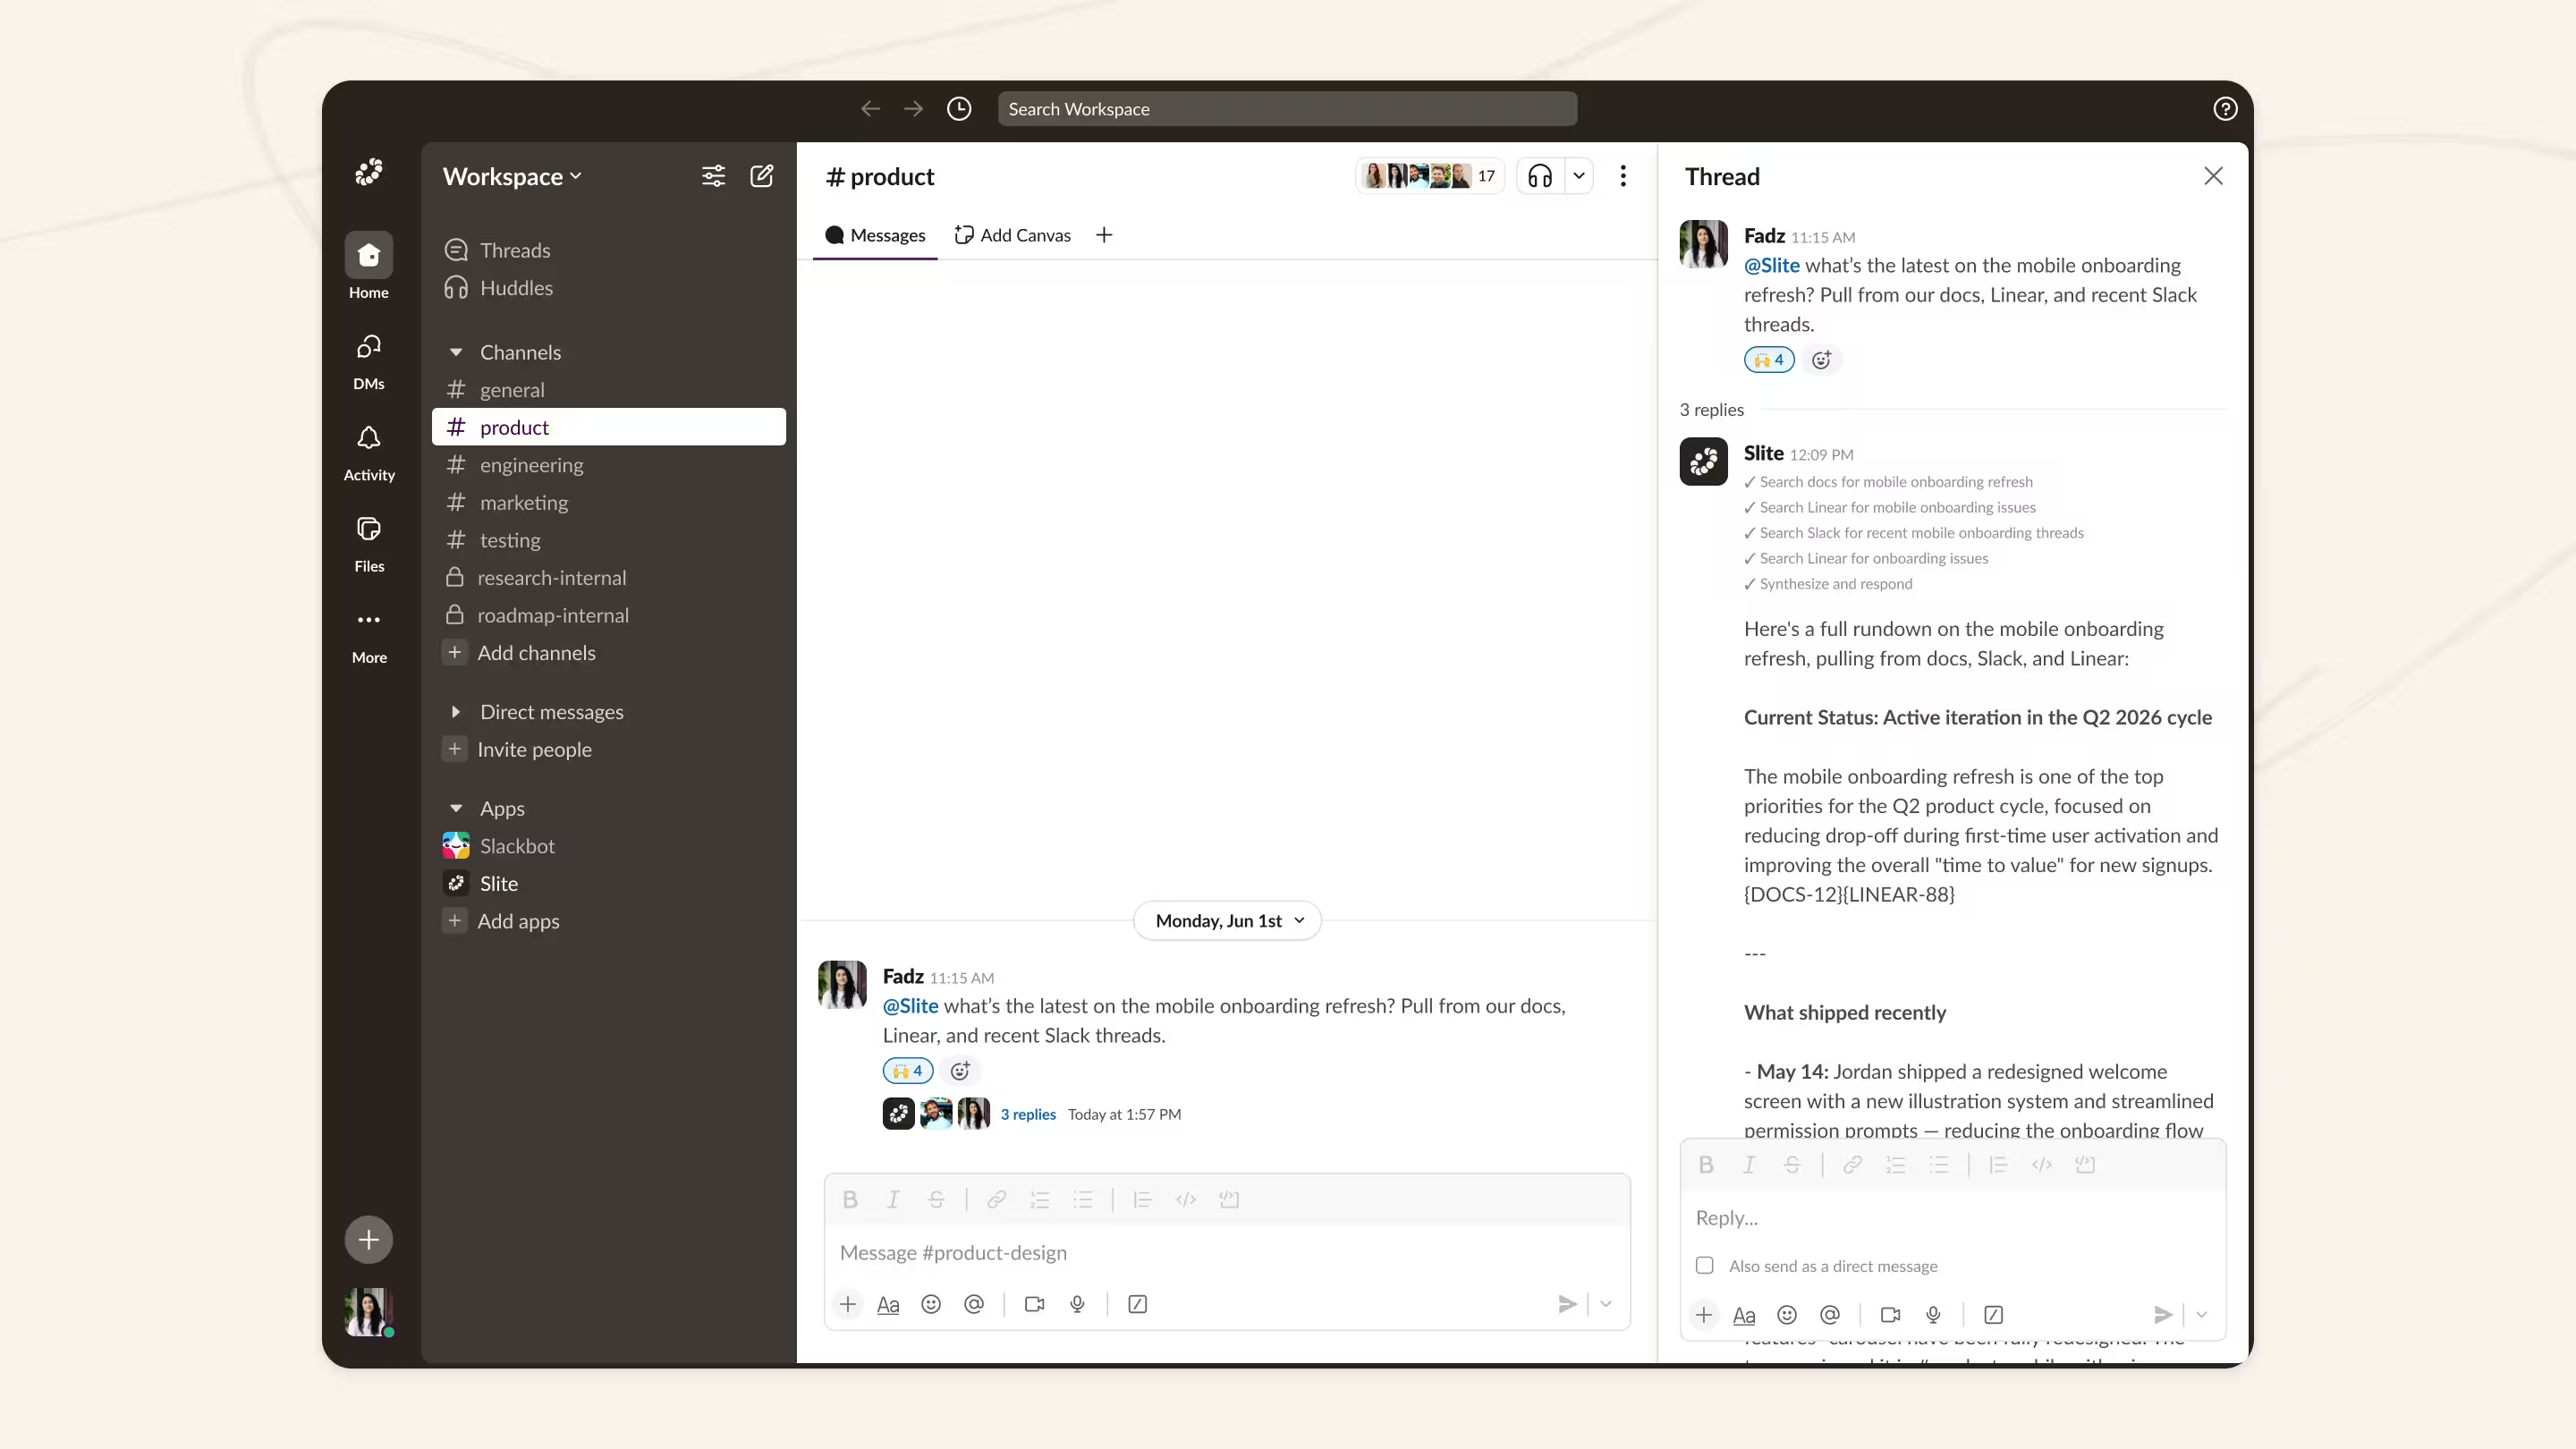Open the history clock icon
This screenshot has width=2576, height=1449.
(959, 109)
